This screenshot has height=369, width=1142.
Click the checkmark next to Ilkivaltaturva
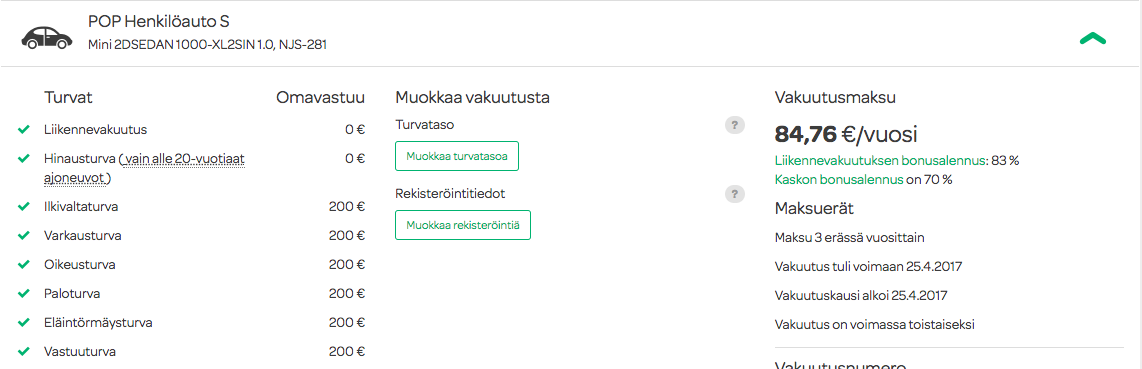pyautogui.click(x=24, y=207)
